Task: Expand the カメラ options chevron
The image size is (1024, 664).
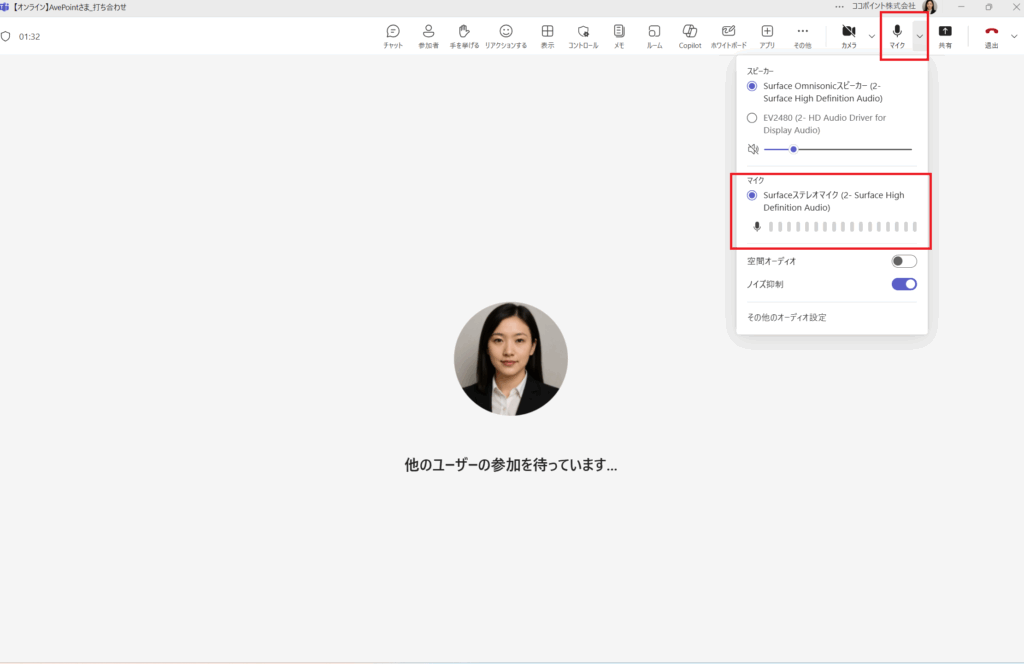Action: coord(871,37)
